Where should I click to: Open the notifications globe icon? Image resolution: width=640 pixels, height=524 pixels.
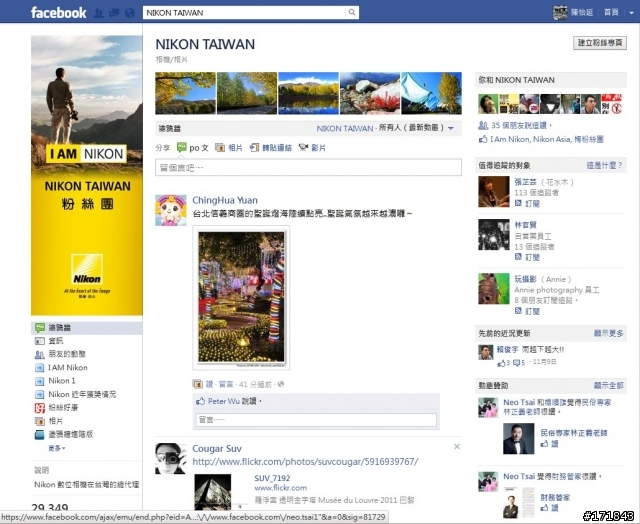click(x=129, y=13)
